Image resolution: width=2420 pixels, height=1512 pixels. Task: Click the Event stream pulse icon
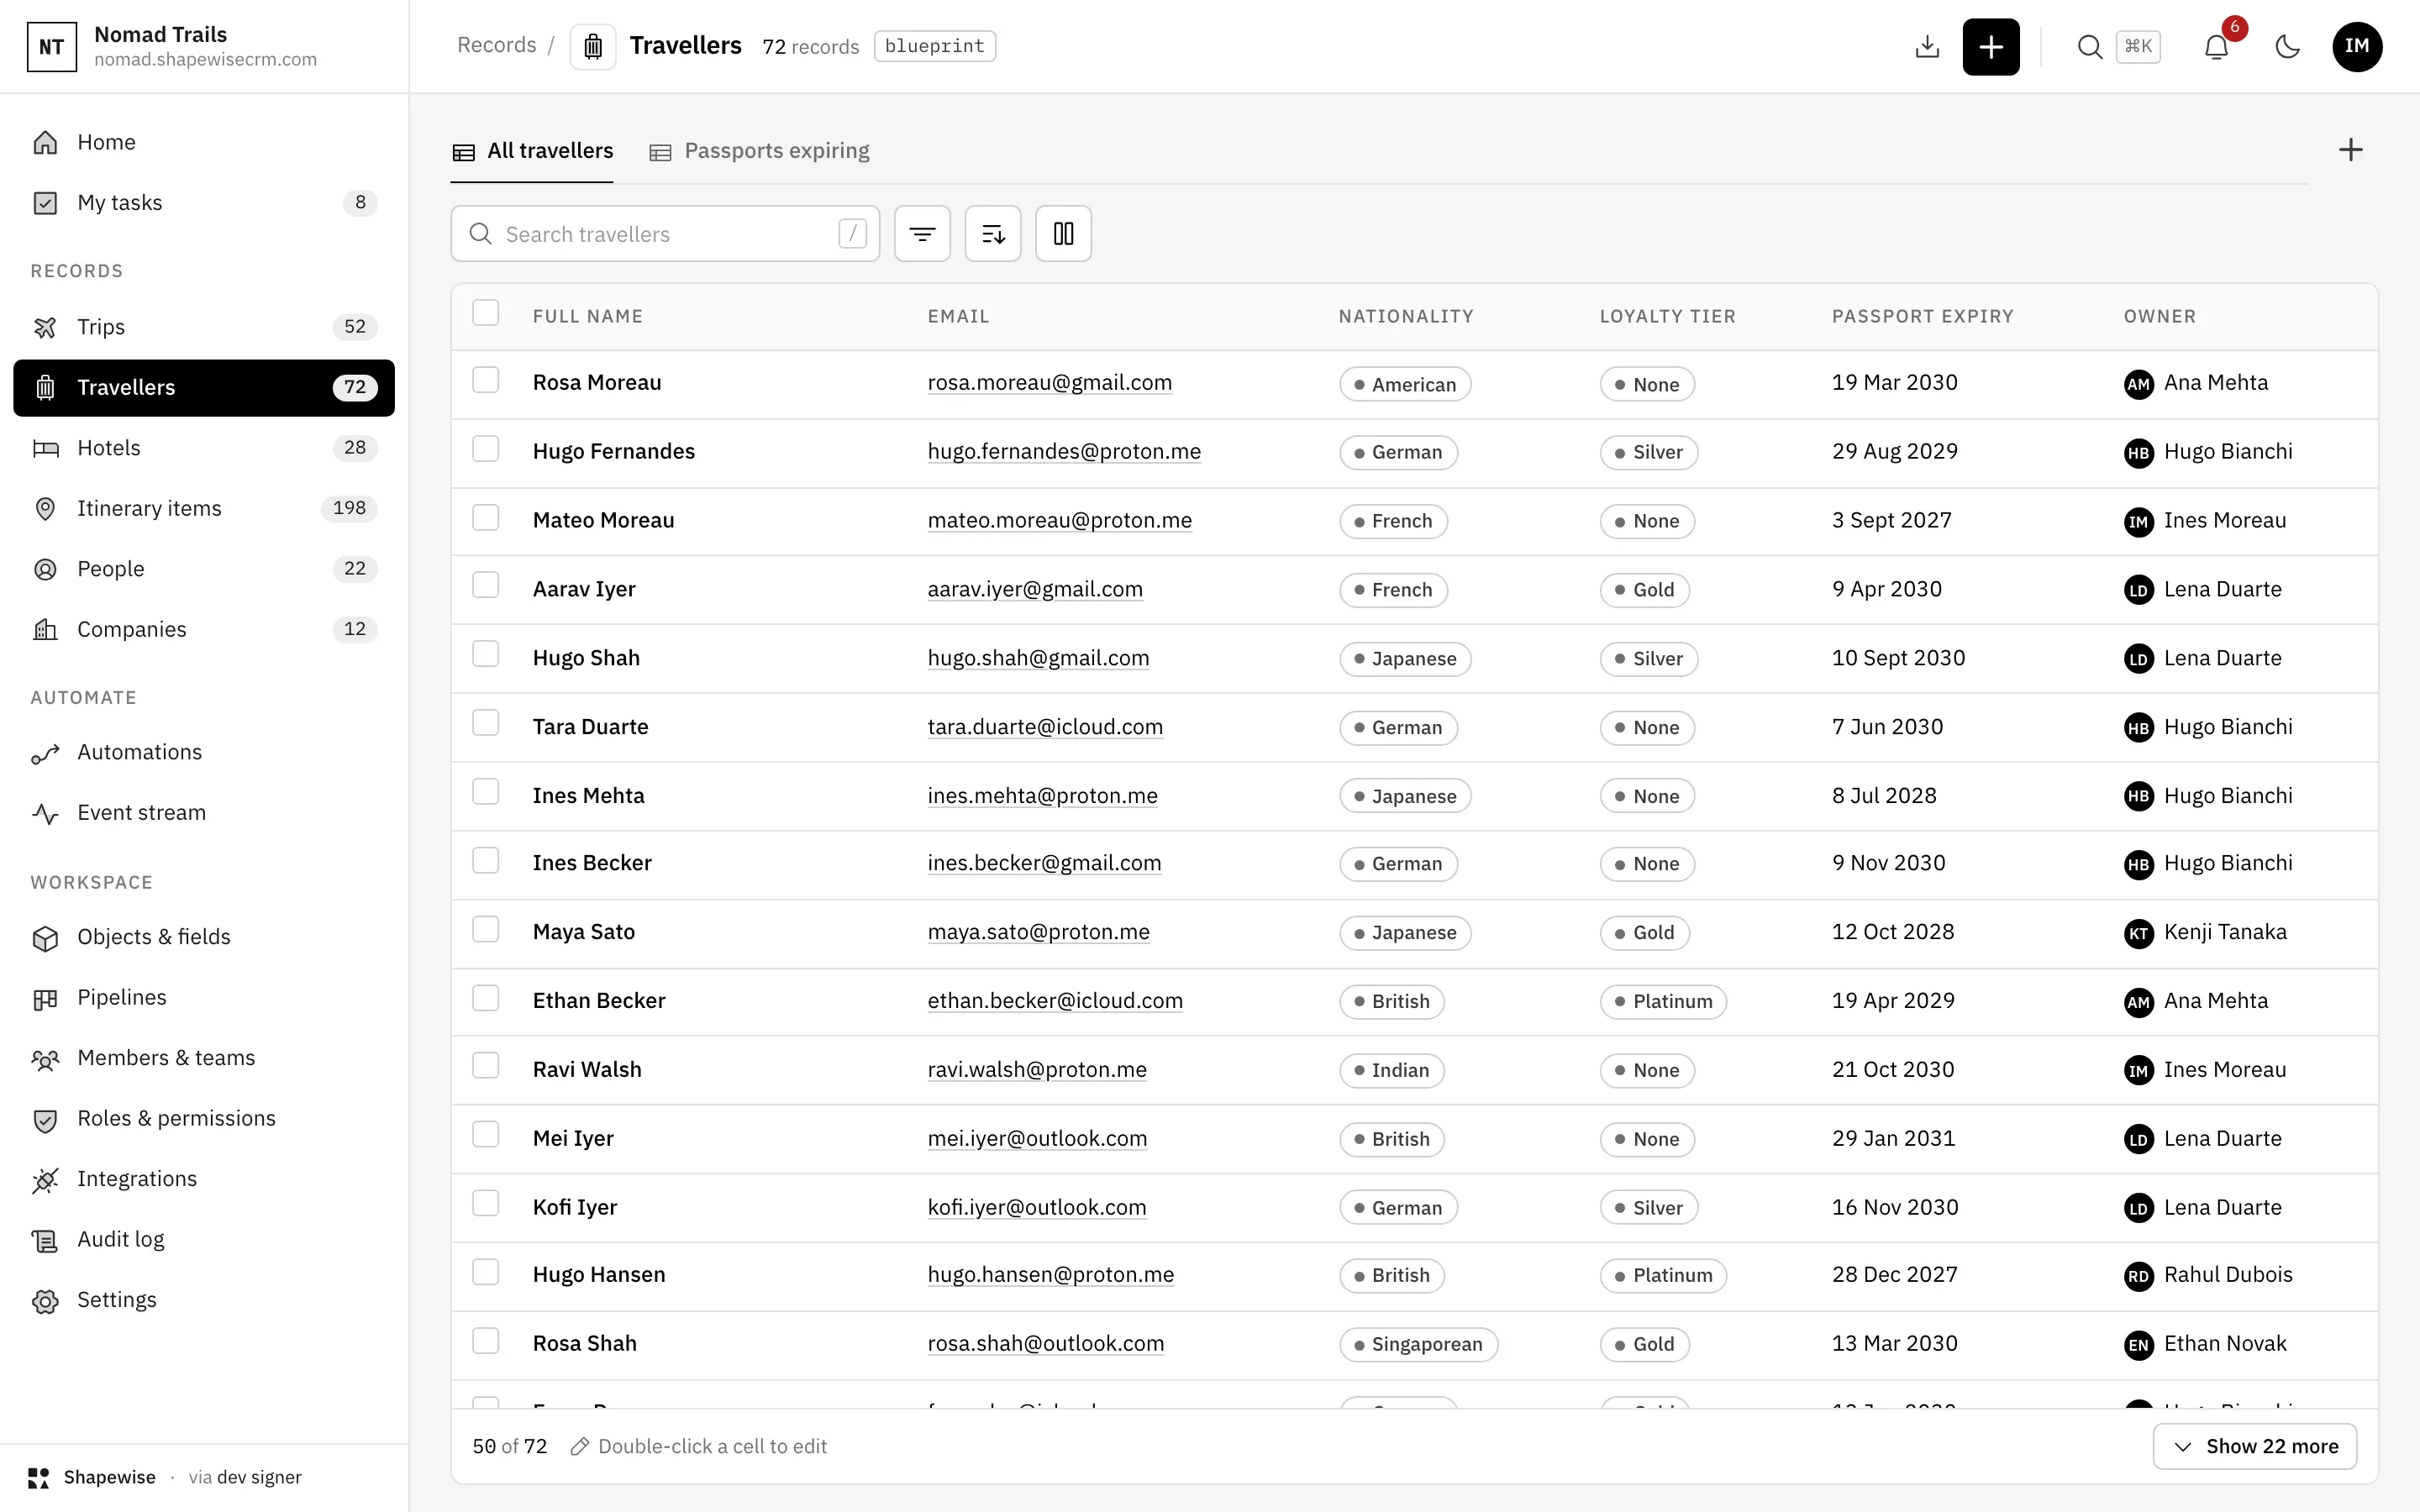click(45, 813)
